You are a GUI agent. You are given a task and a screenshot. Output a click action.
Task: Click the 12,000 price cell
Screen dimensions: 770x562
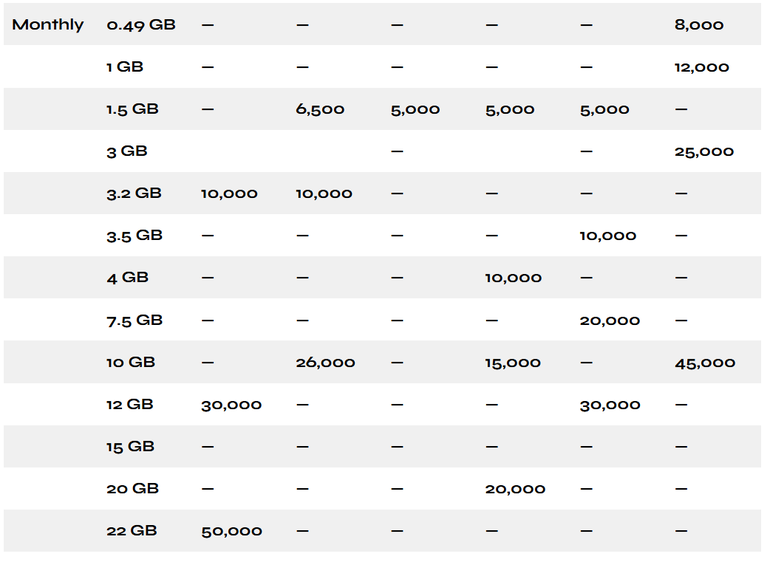702,67
